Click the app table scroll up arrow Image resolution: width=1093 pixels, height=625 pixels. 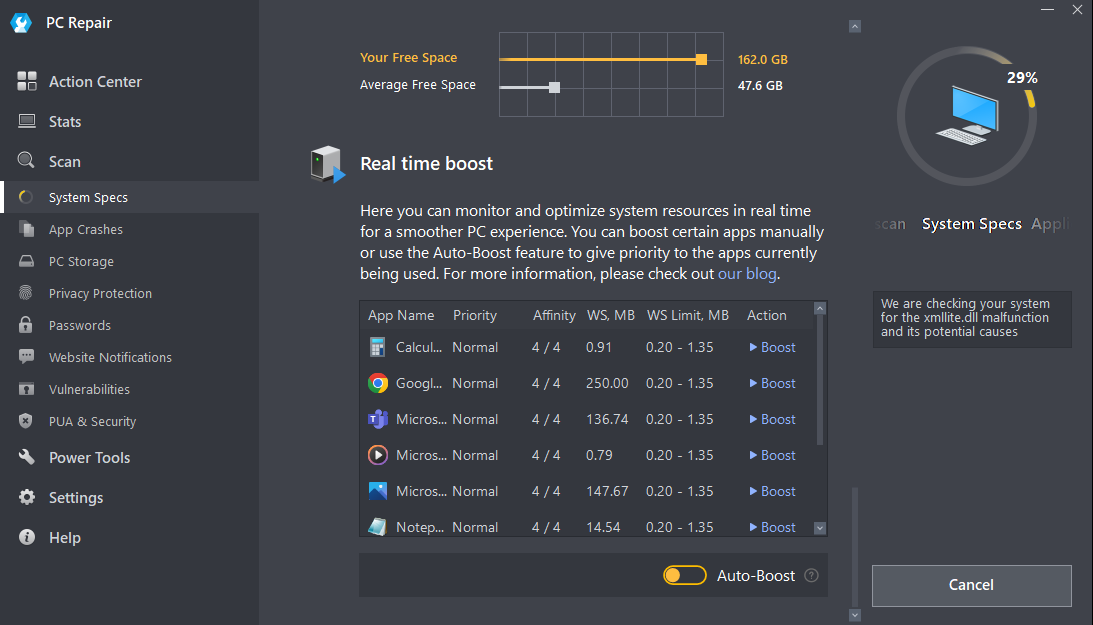[x=820, y=309]
